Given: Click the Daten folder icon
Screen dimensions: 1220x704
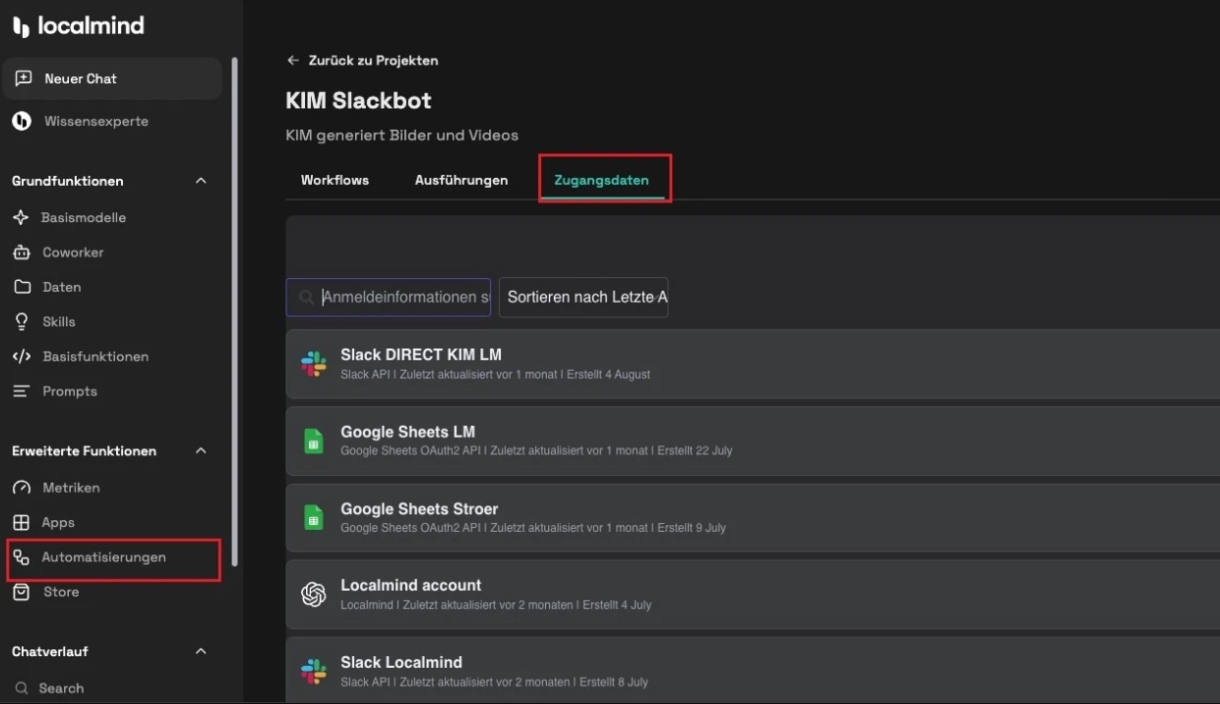Looking at the screenshot, I should click(x=22, y=287).
